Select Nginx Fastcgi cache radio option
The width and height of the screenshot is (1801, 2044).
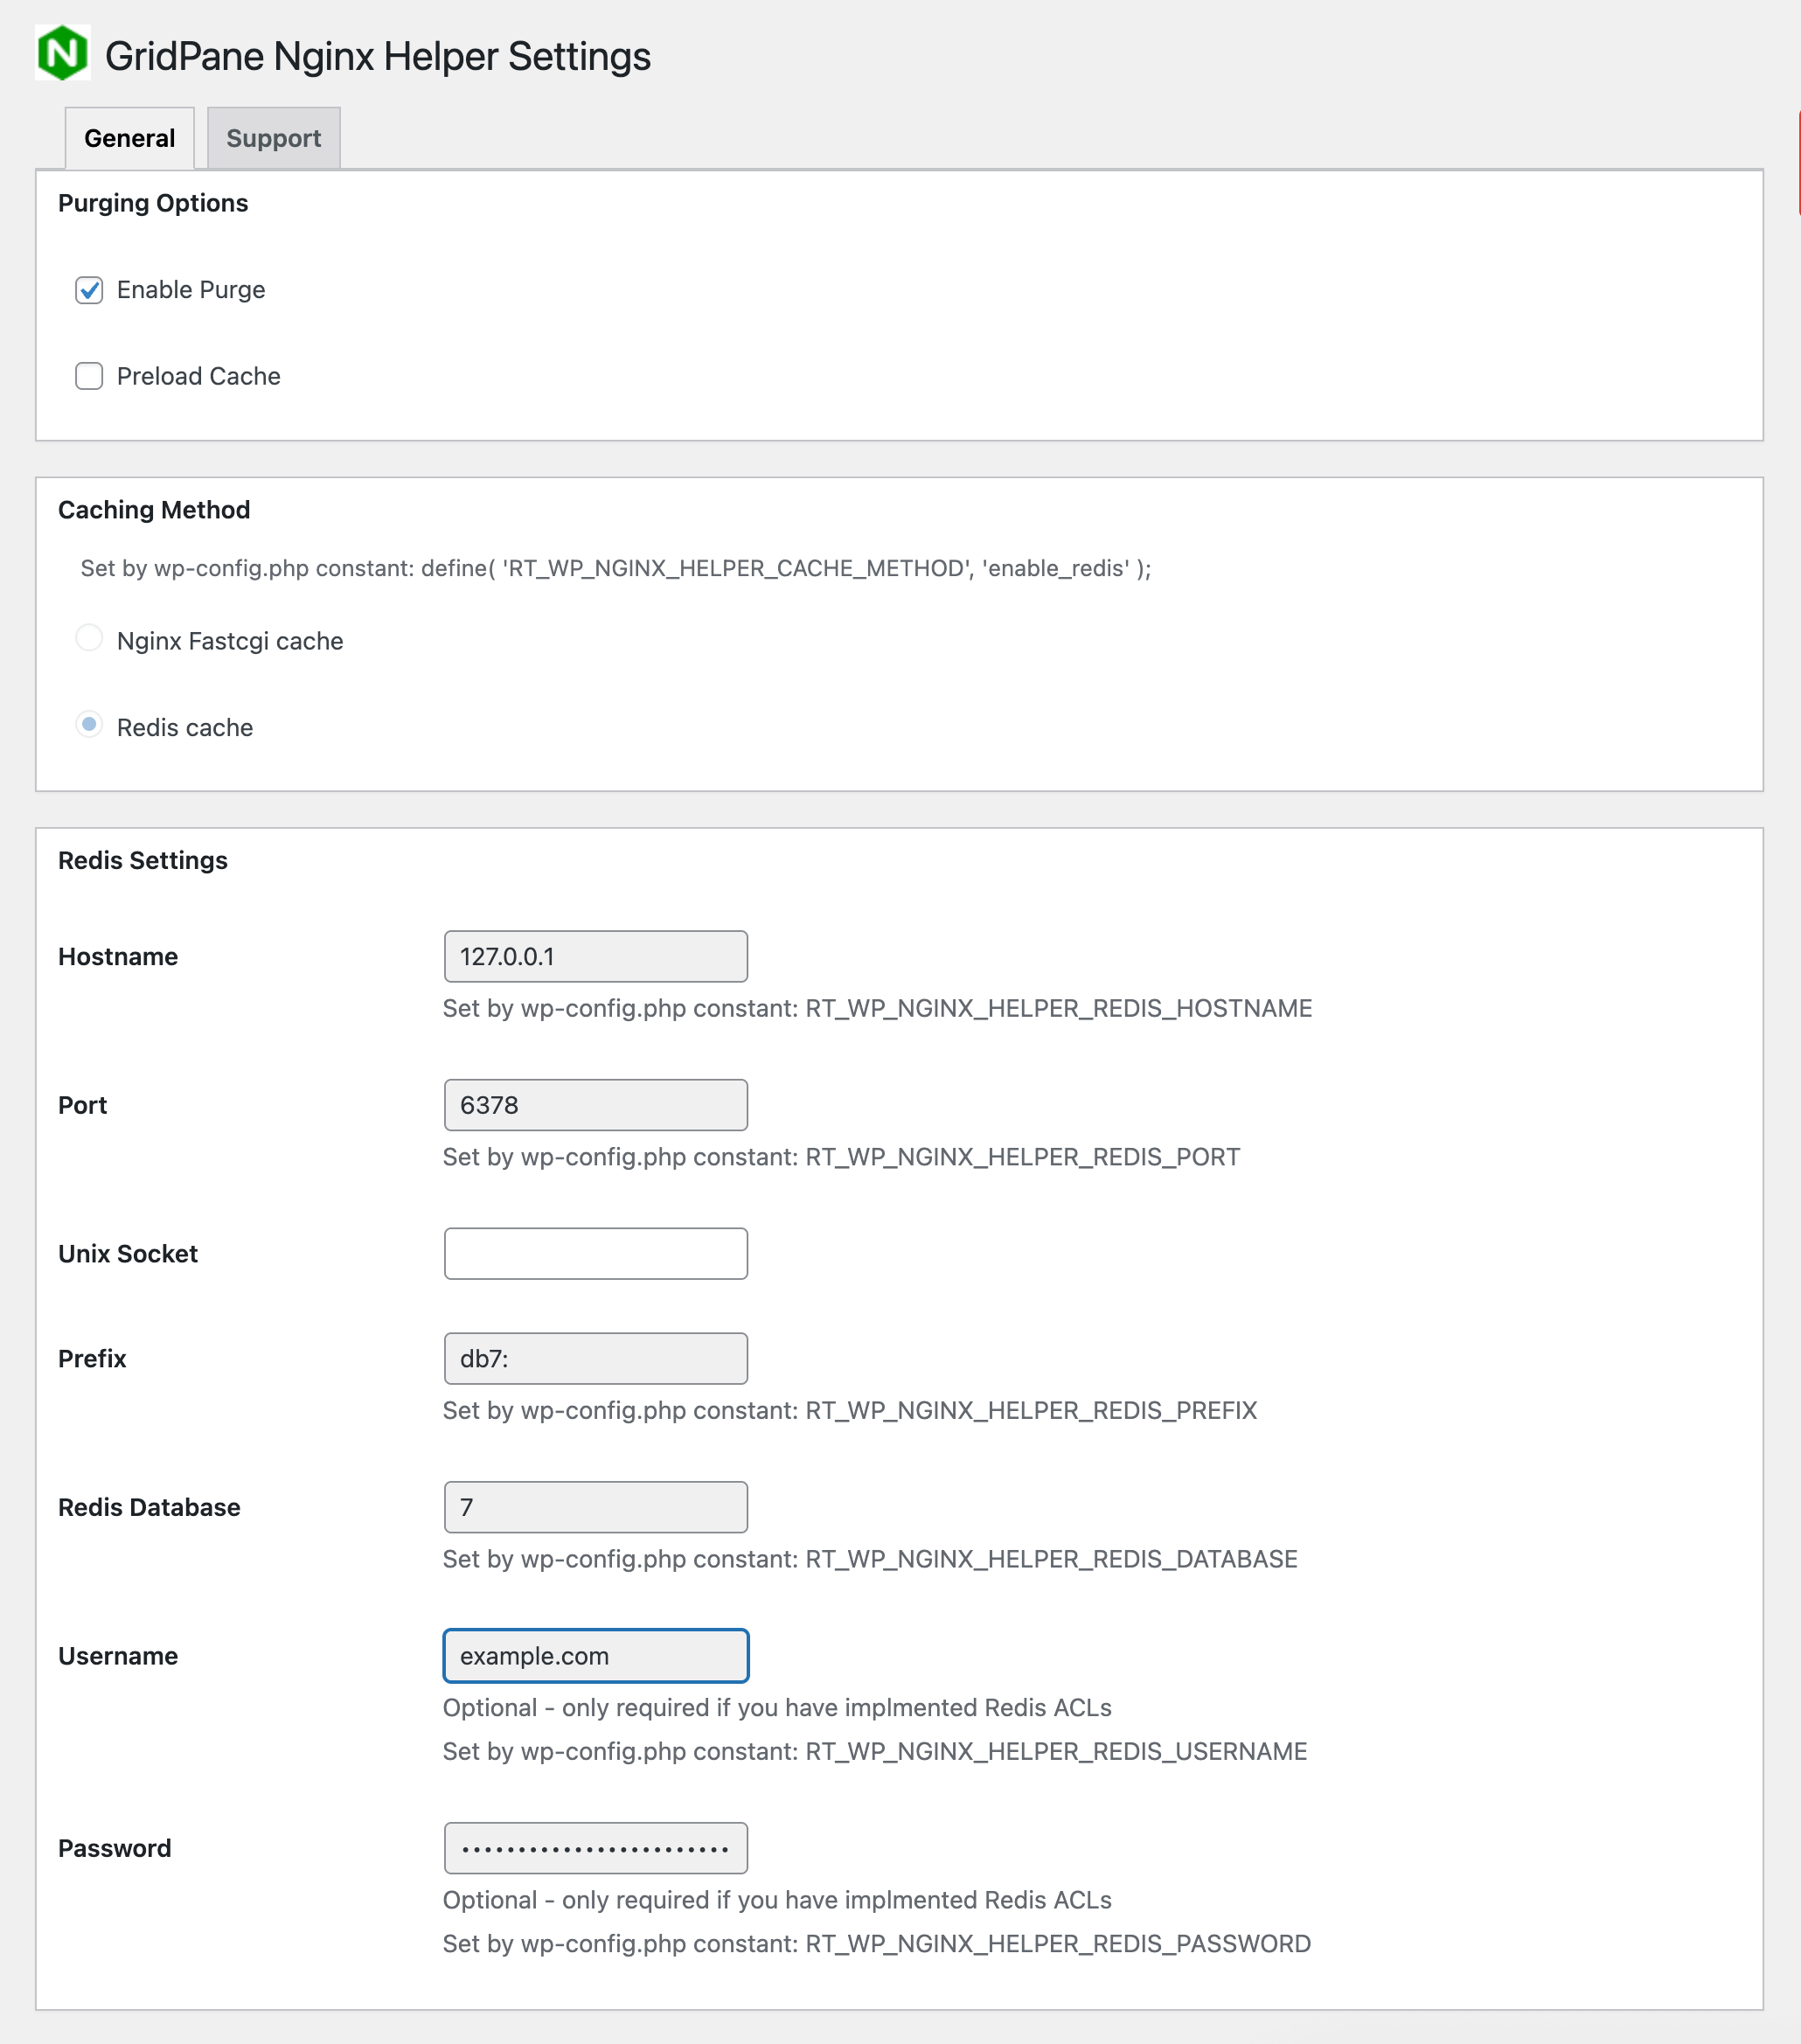pyautogui.click(x=89, y=638)
